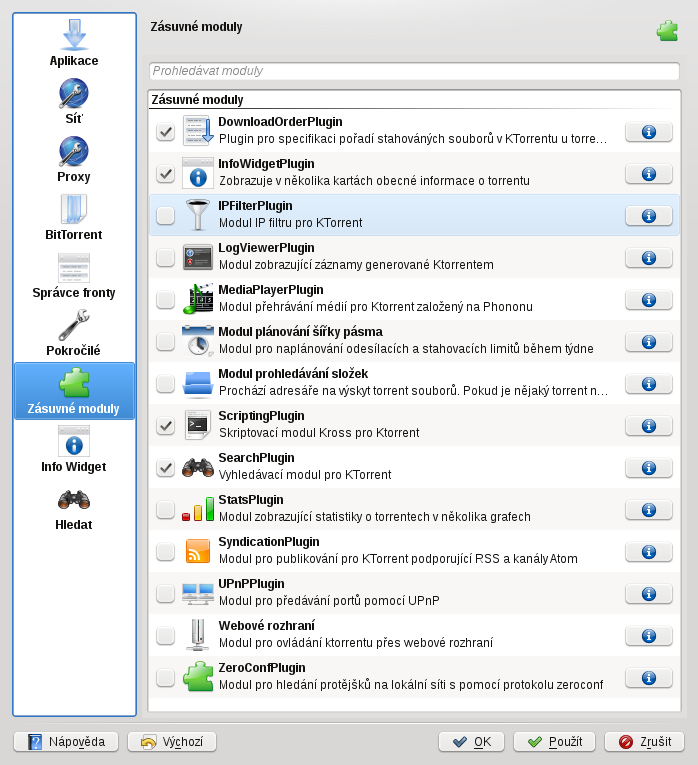Click the DownloadOrderPlugin list icon
This screenshot has height=765, width=698.
pos(198,131)
